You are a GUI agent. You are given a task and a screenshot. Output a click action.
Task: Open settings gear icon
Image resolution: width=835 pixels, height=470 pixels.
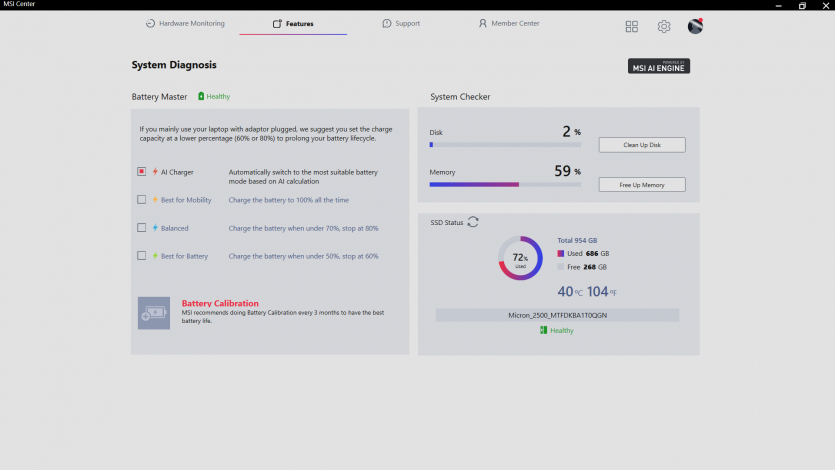tap(664, 27)
